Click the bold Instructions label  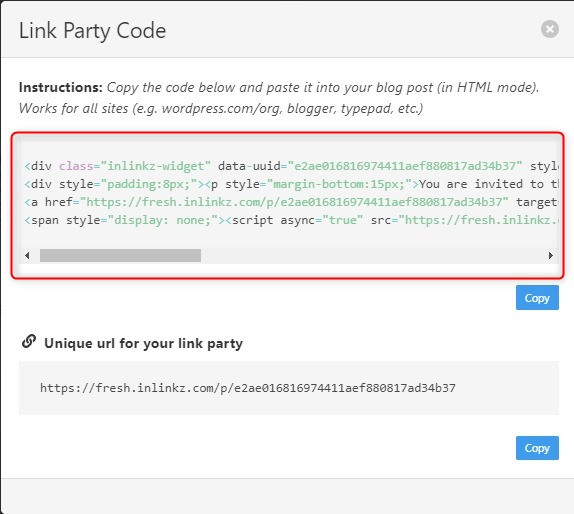tap(60, 87)
